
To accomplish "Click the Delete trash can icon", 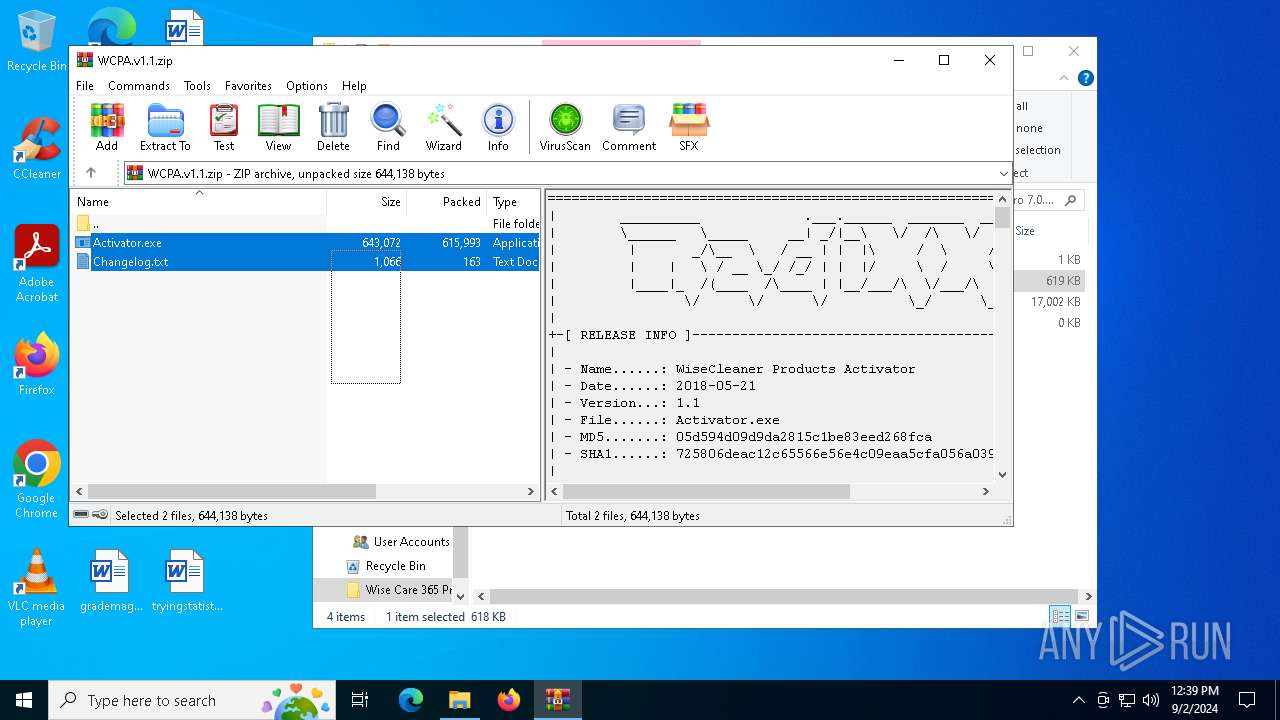I will pyautogui.click(x=333, y=127).
